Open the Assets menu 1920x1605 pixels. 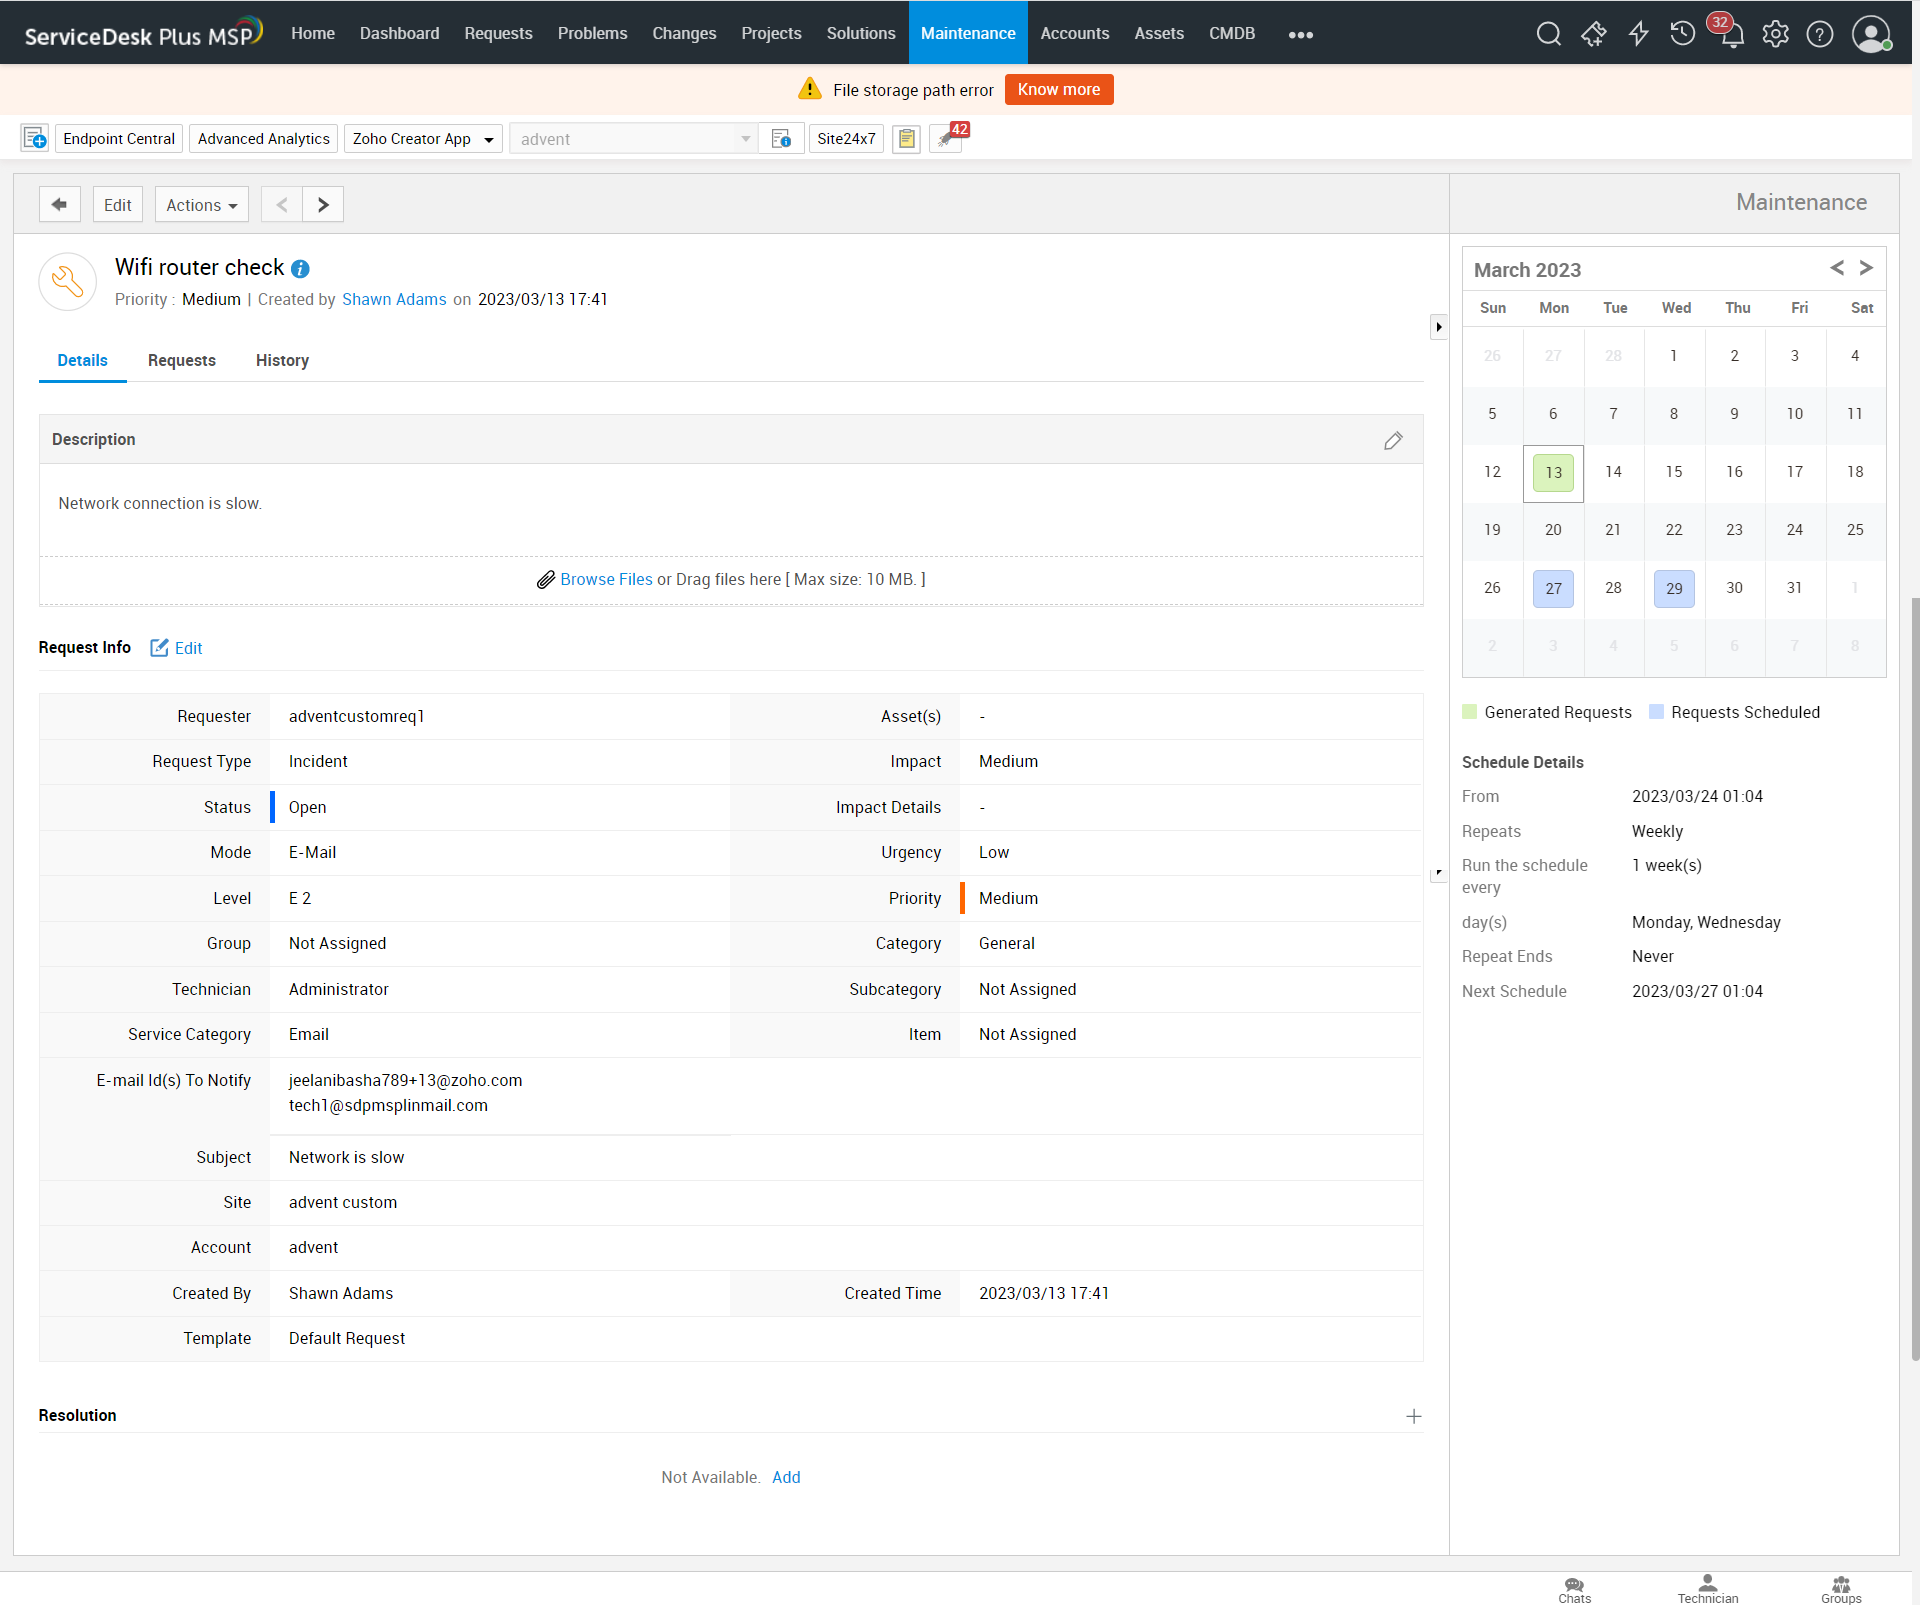1158,33
